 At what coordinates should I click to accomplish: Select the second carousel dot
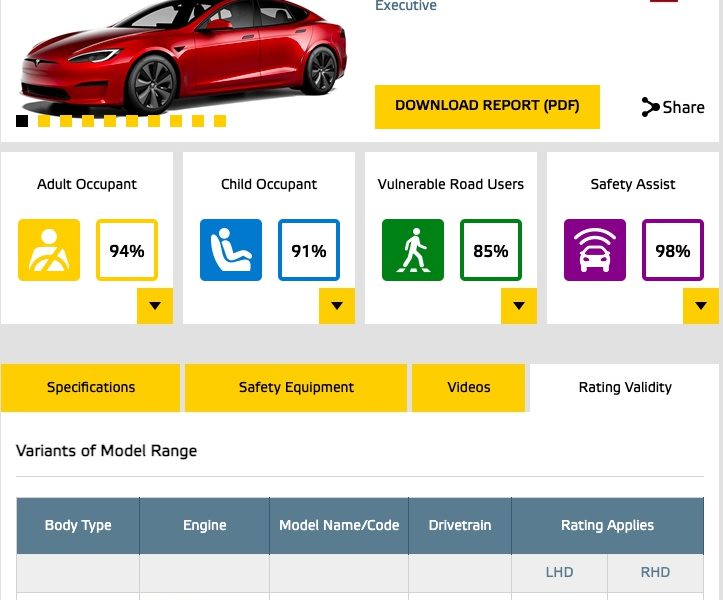click(x=44, y=121)
